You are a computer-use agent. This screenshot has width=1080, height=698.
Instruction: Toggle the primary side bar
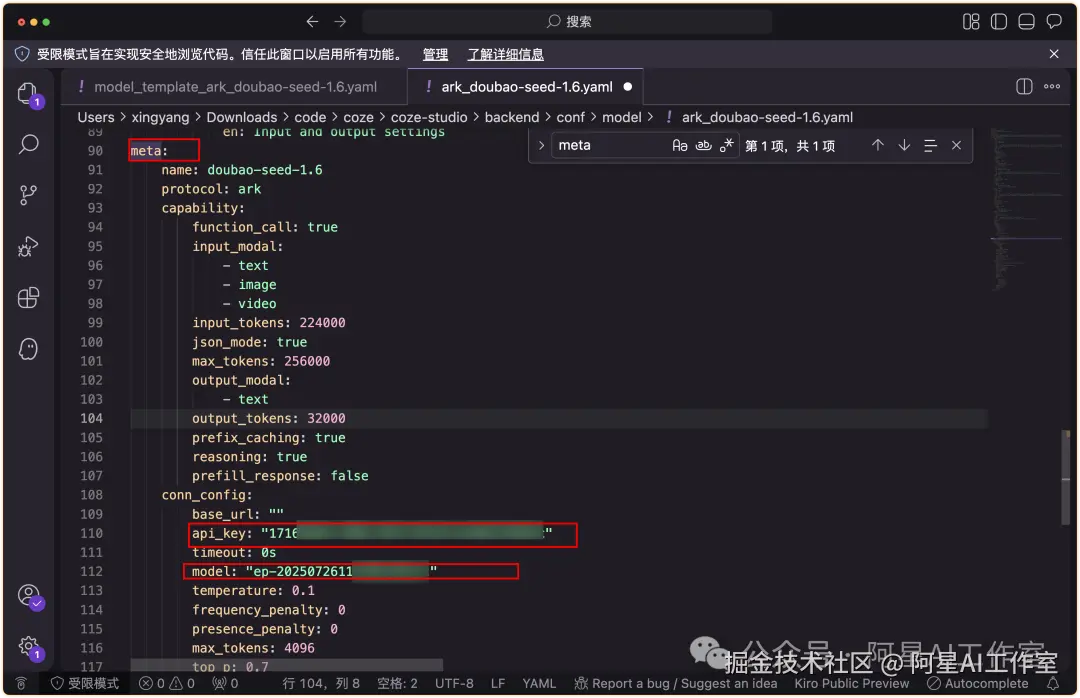pos(999,21)
